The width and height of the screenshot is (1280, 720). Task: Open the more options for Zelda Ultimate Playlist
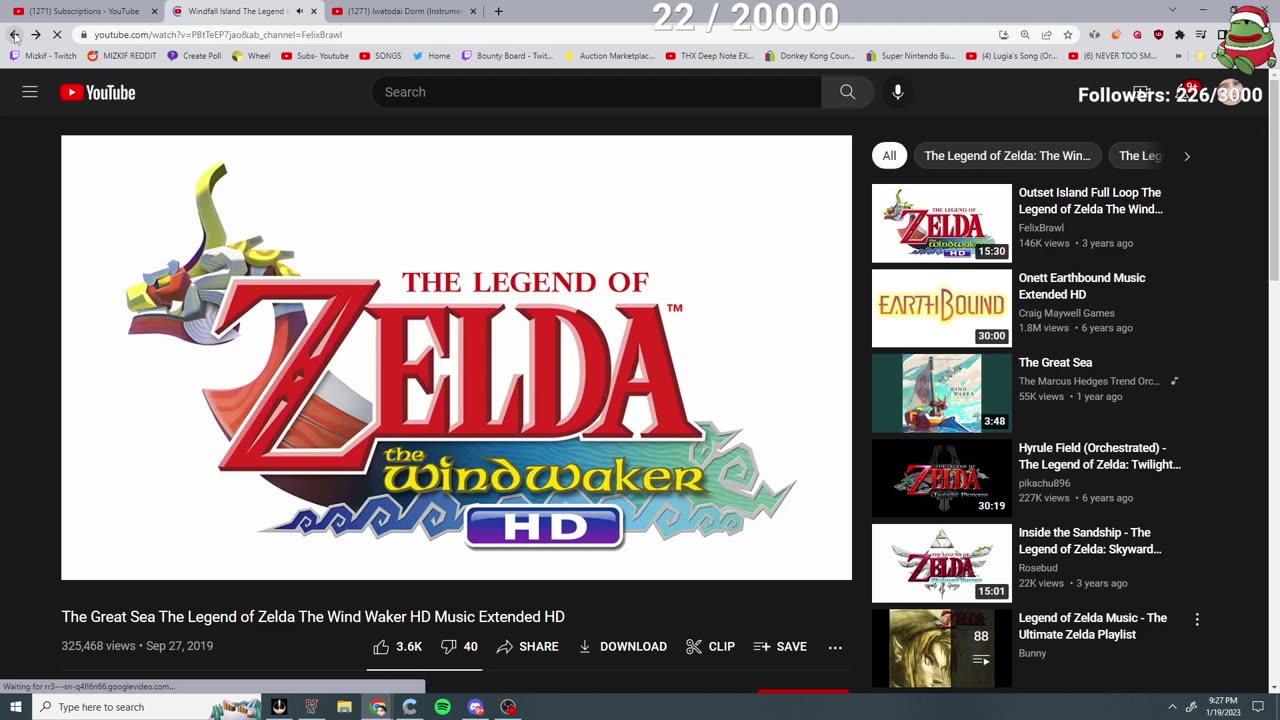pos(1197,620)
